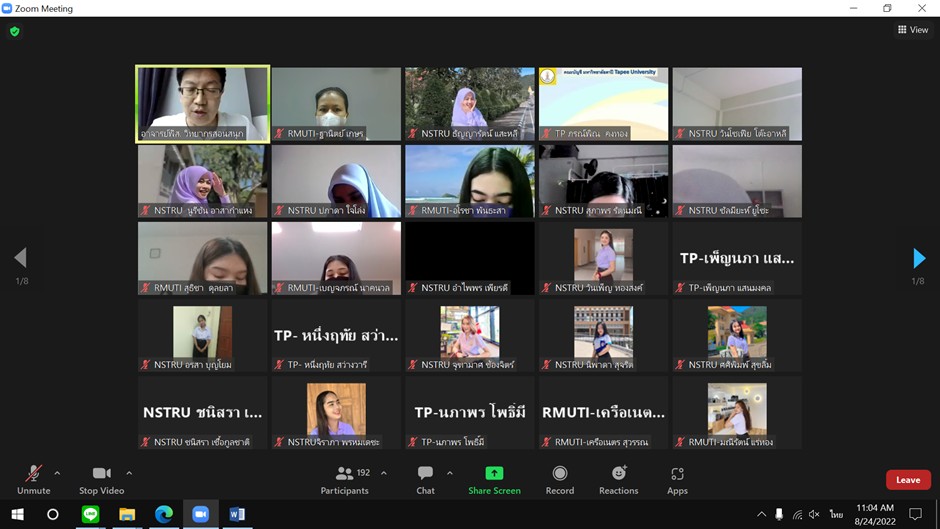940x529 pixels.
Task: Expand the chat options arrow next to Chat
Action: [x=450, y=473]
